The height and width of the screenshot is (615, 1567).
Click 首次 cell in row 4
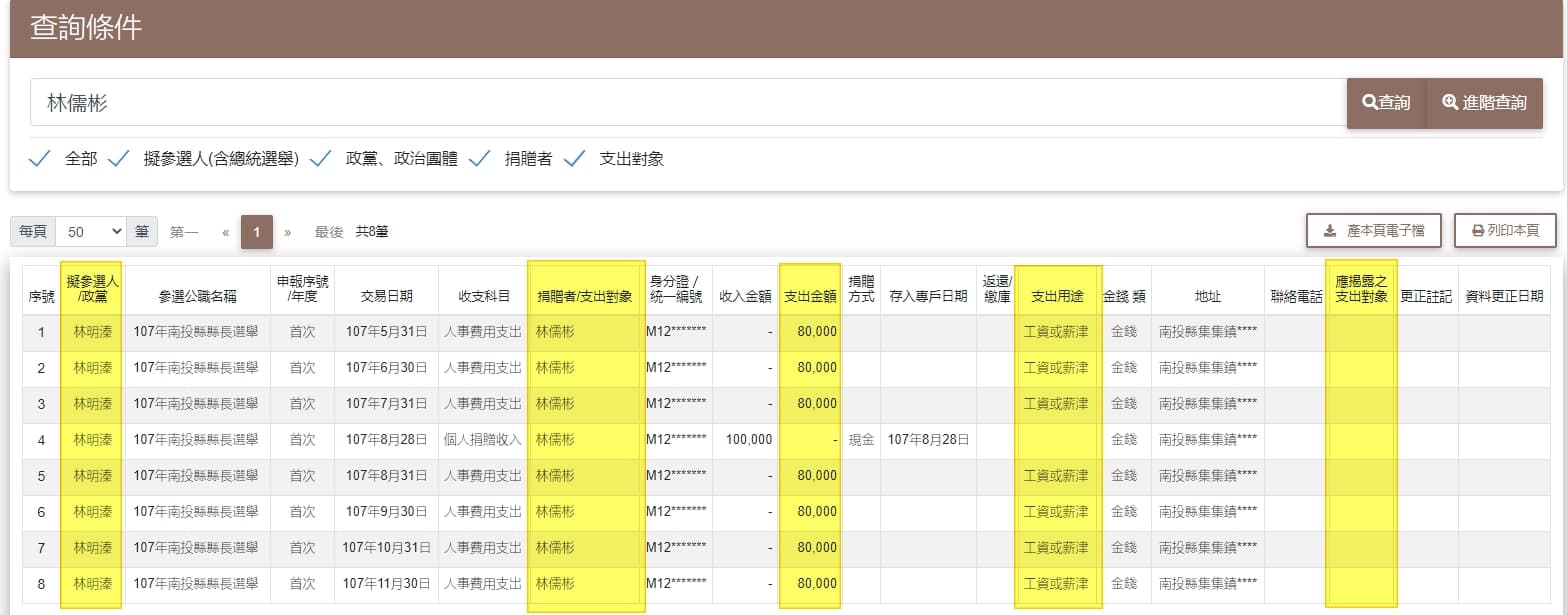click(x=302, y=440)
